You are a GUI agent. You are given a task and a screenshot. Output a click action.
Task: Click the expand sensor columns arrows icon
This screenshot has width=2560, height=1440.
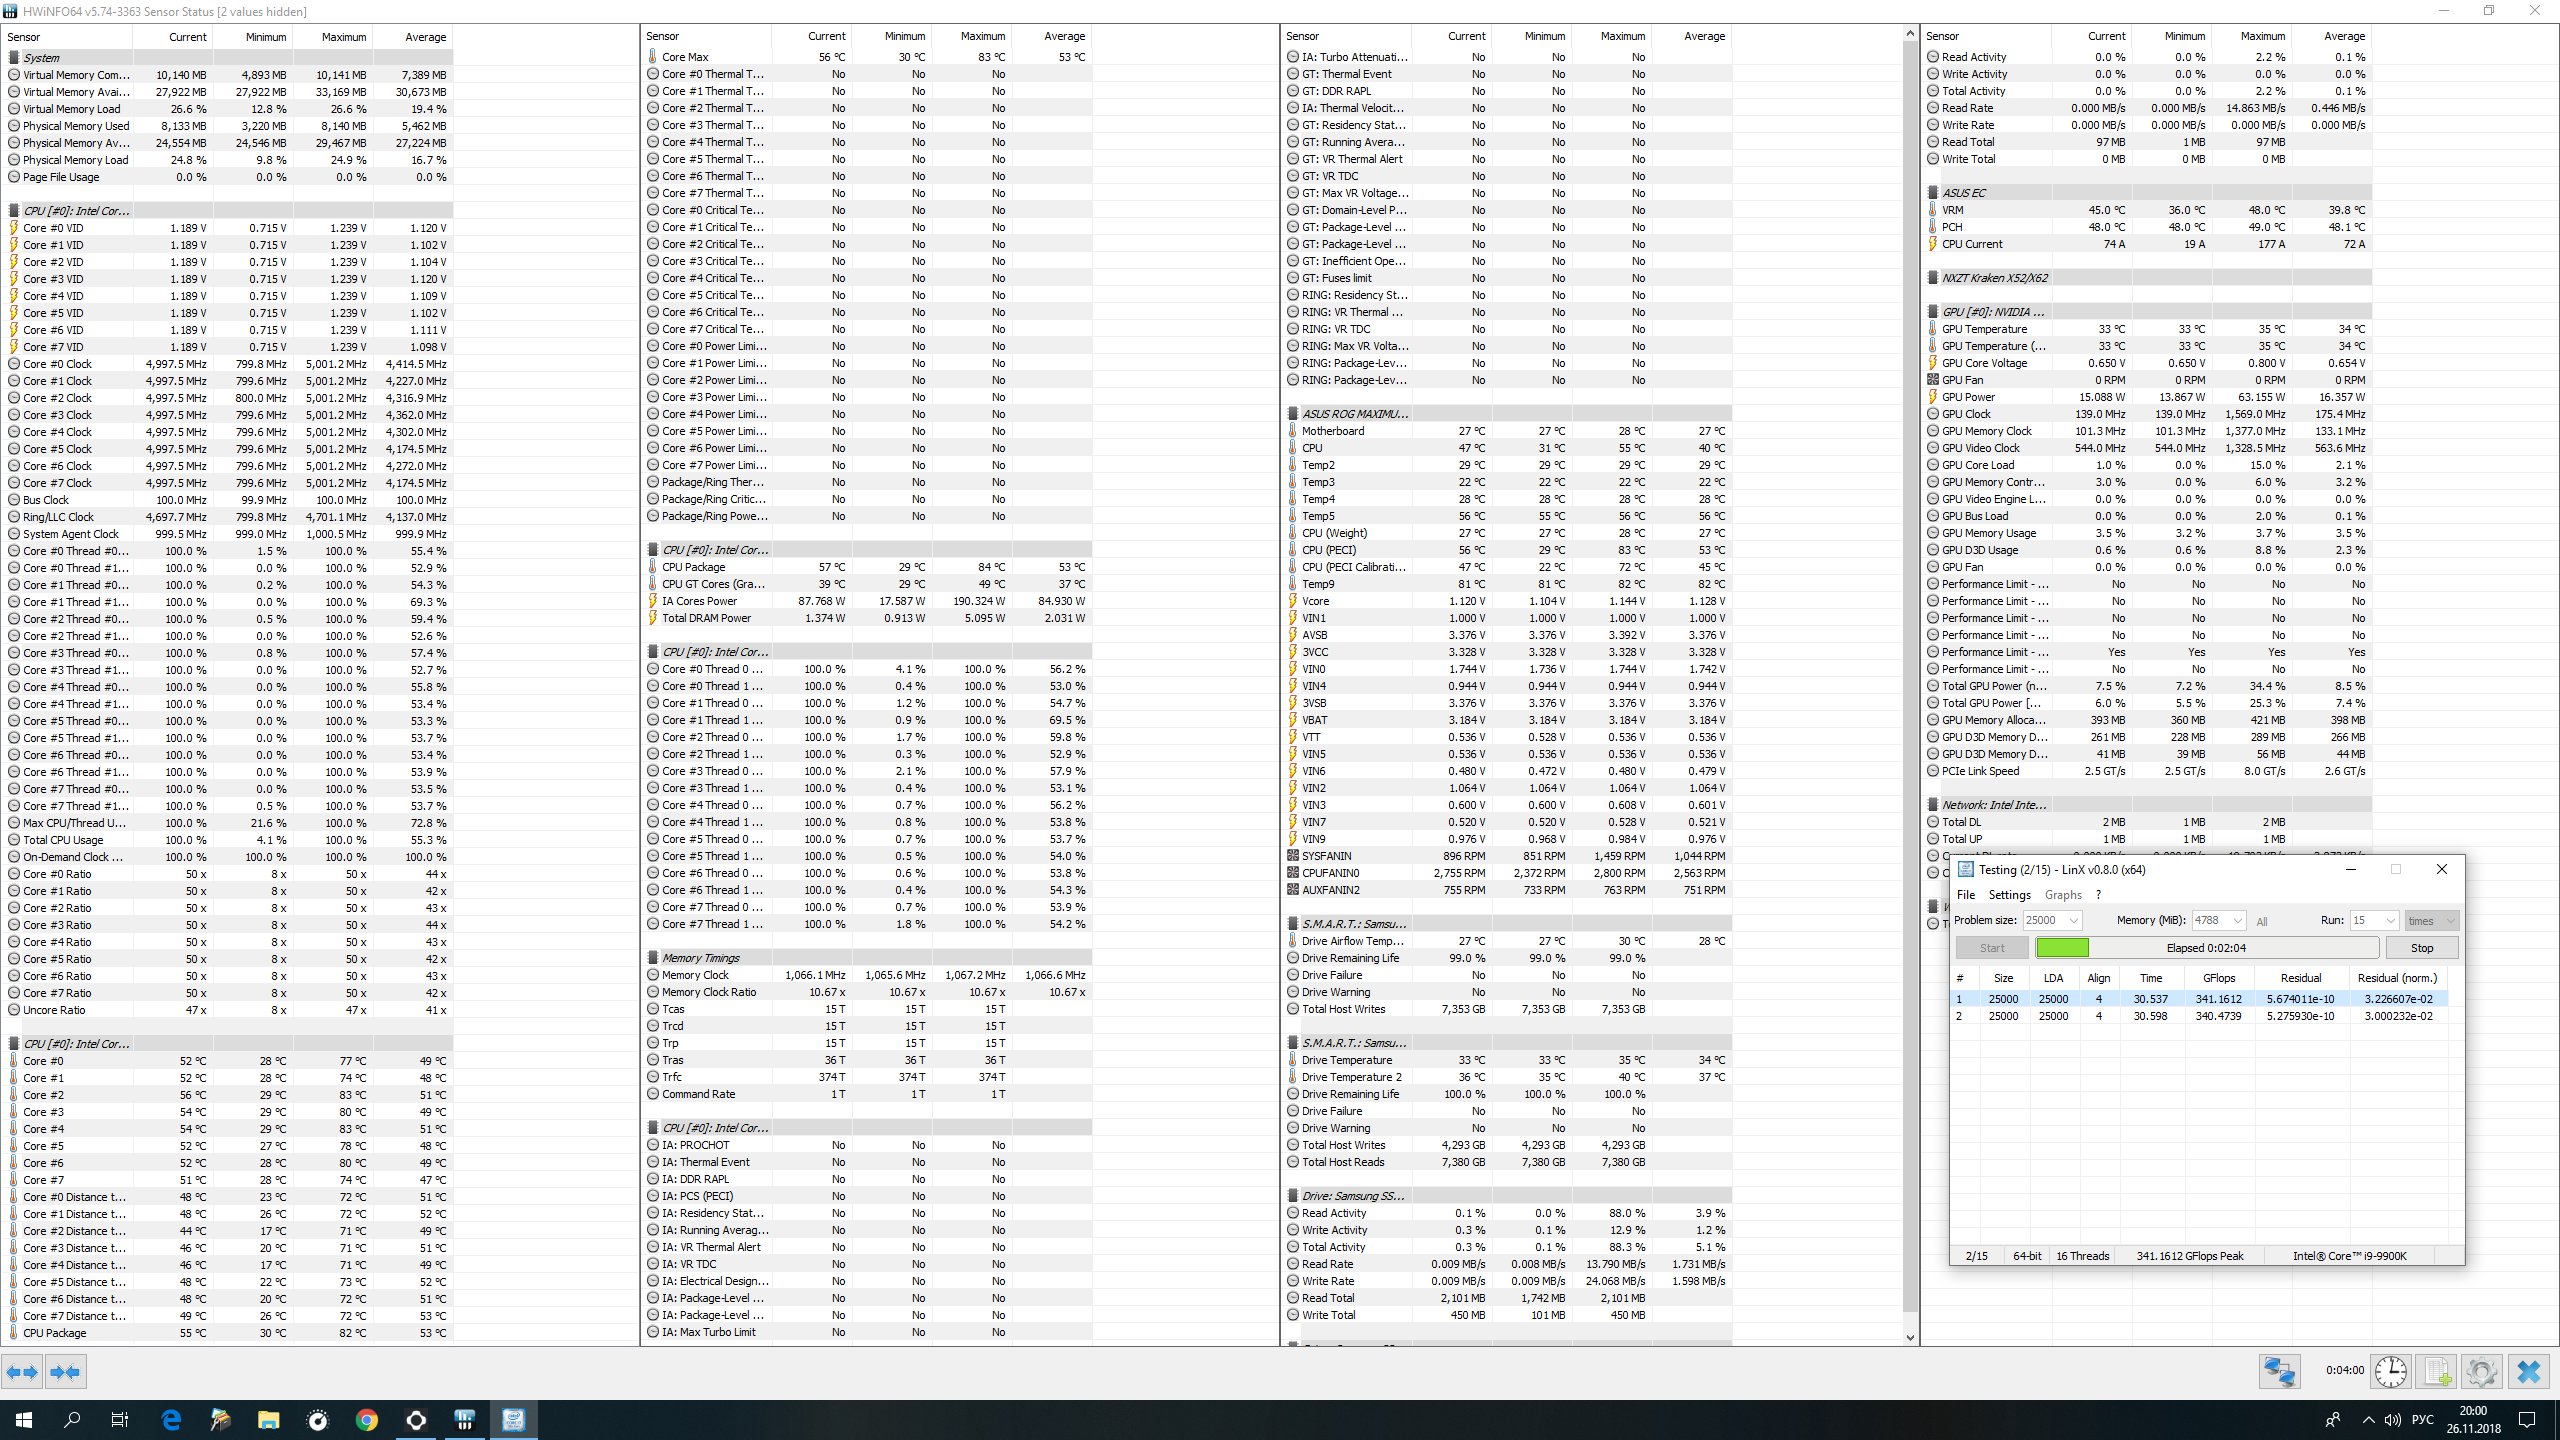coord(22,1372)
